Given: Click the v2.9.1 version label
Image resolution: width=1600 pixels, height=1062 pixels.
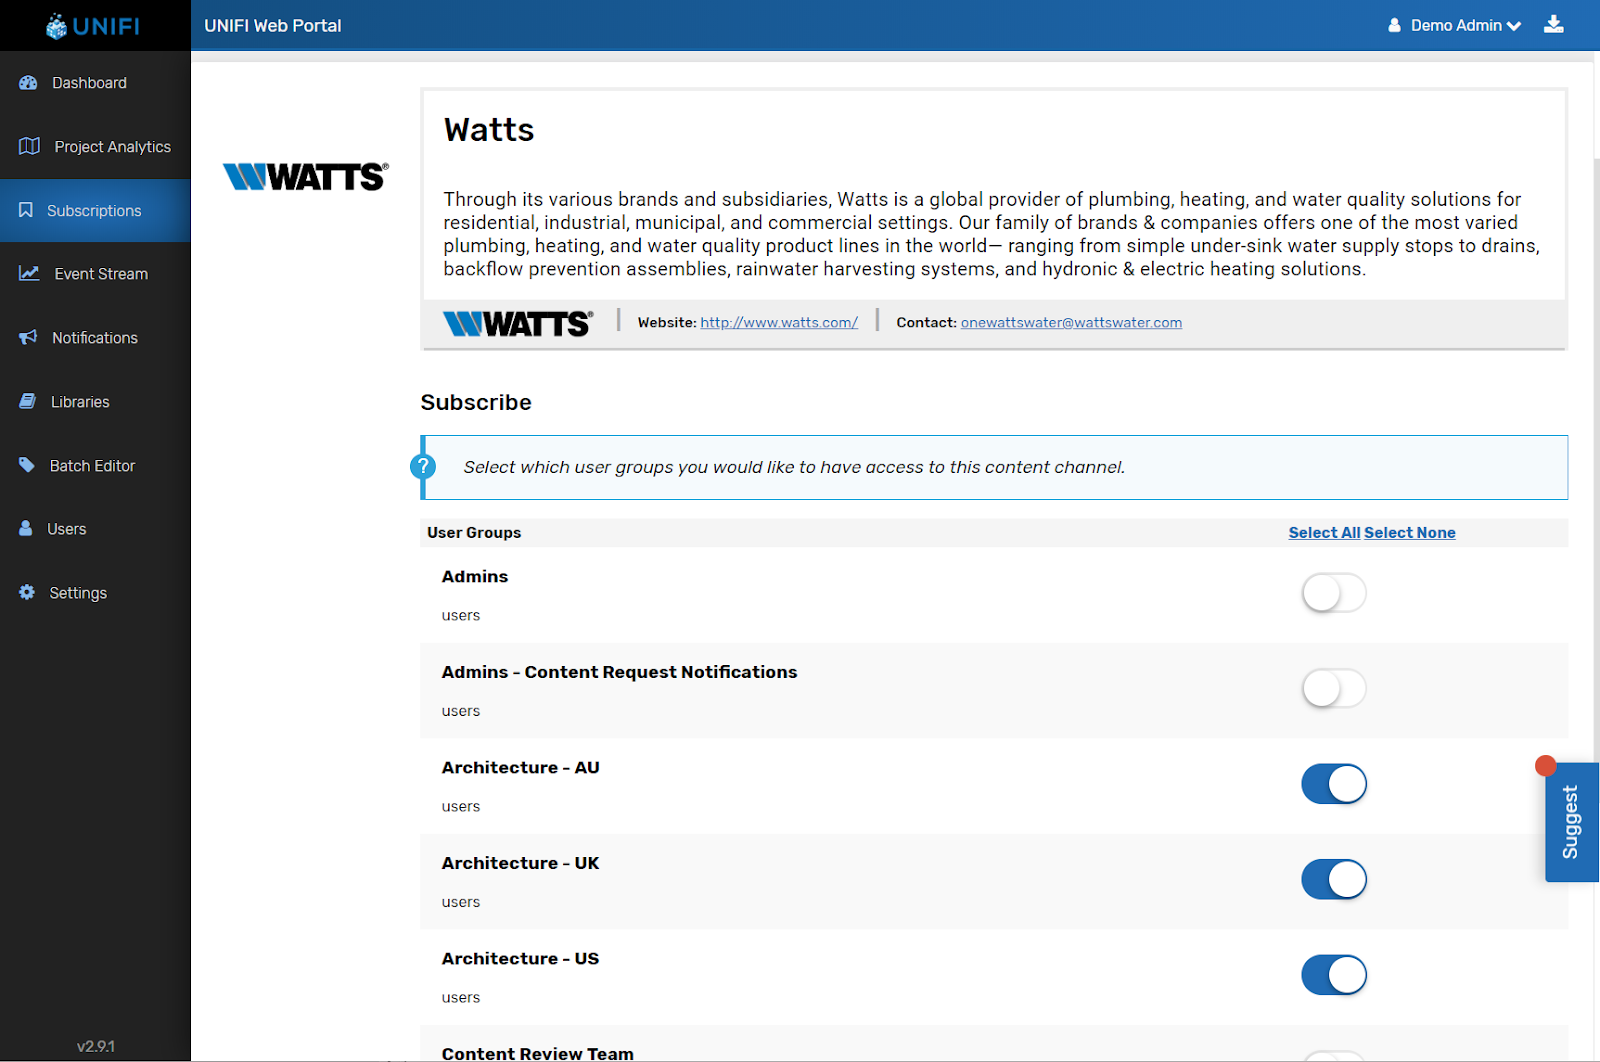Looking at the screenshot, I should (x=96, y=1047).
